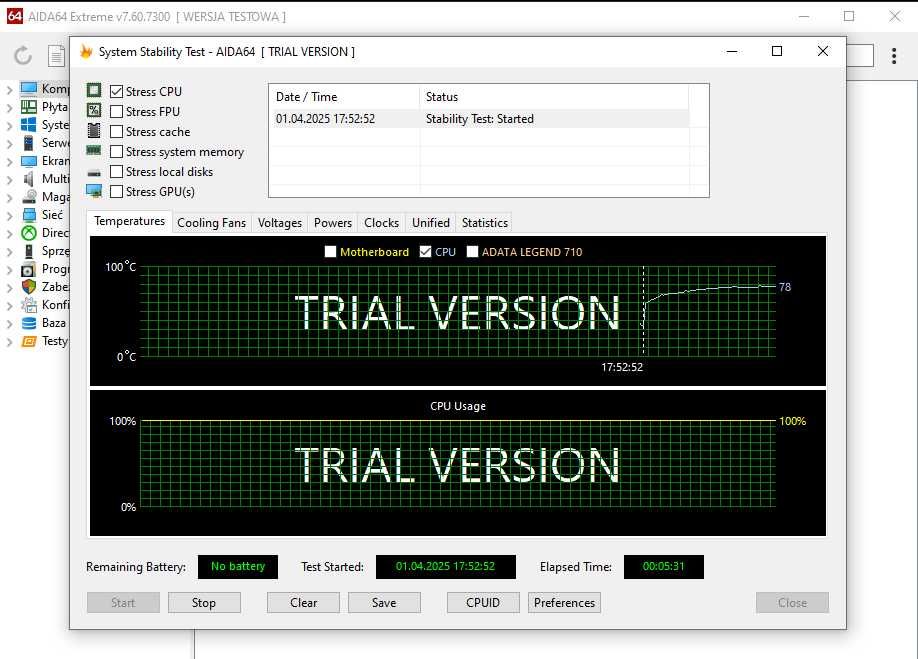Click the No battery indicator

[x=238, y=567]
